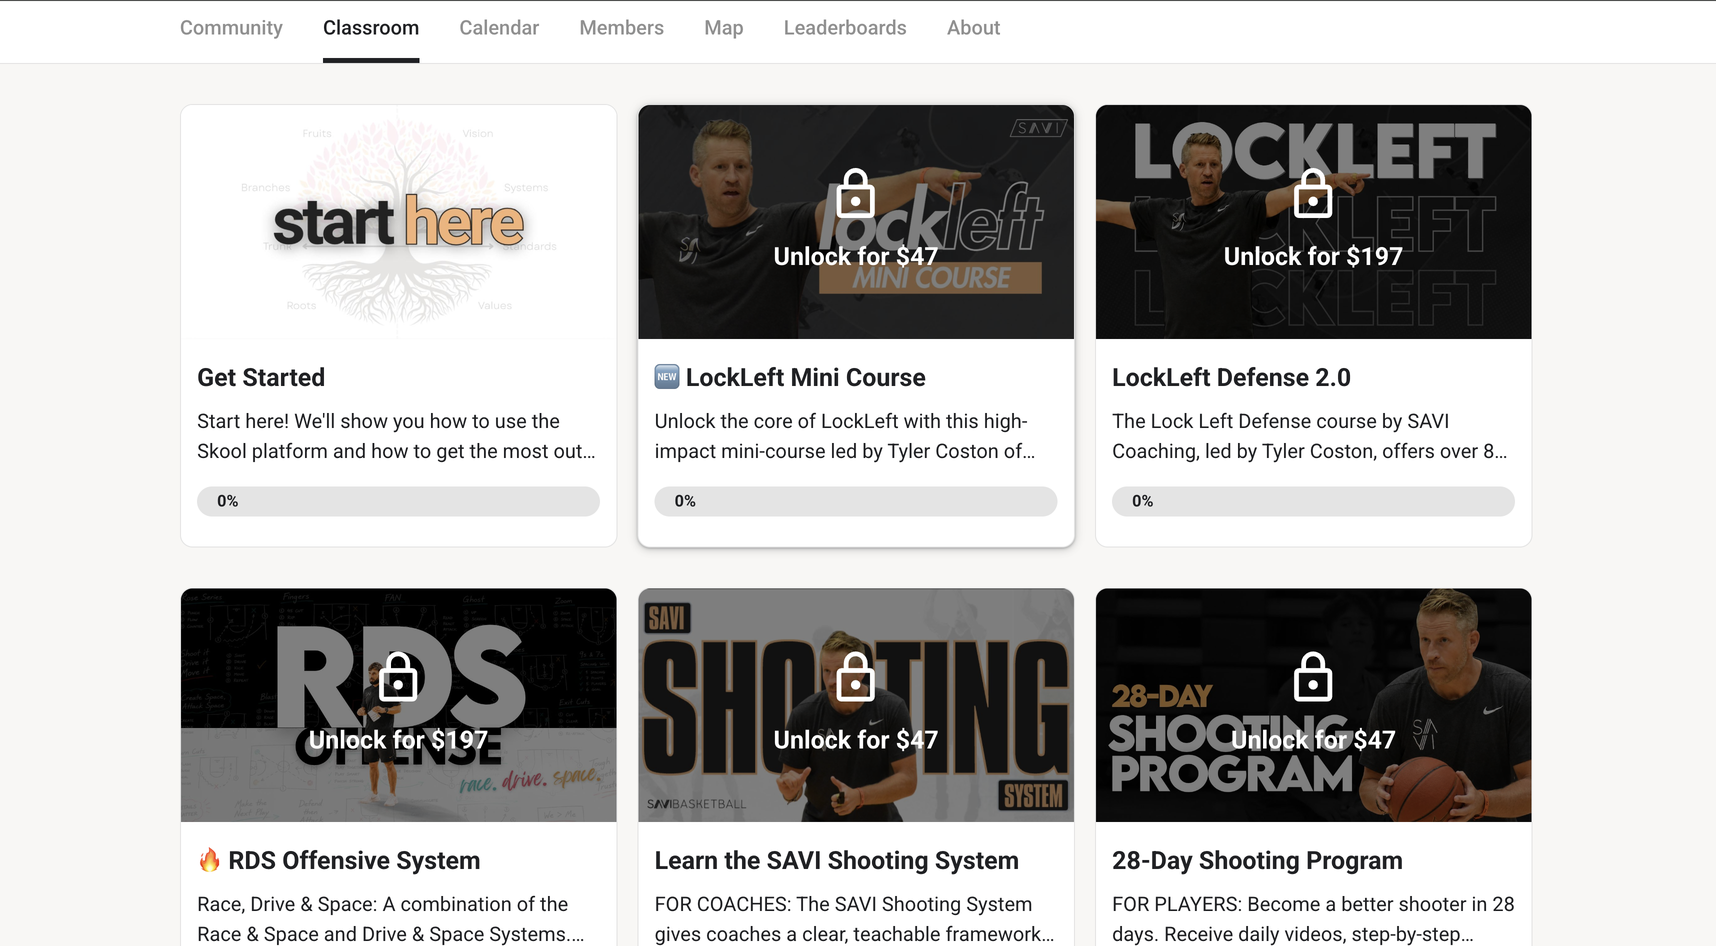Screen dimensions: 1716x946
Task: Click the NEW badge icon beside LockLeft Mini Course
Action: 667,377
